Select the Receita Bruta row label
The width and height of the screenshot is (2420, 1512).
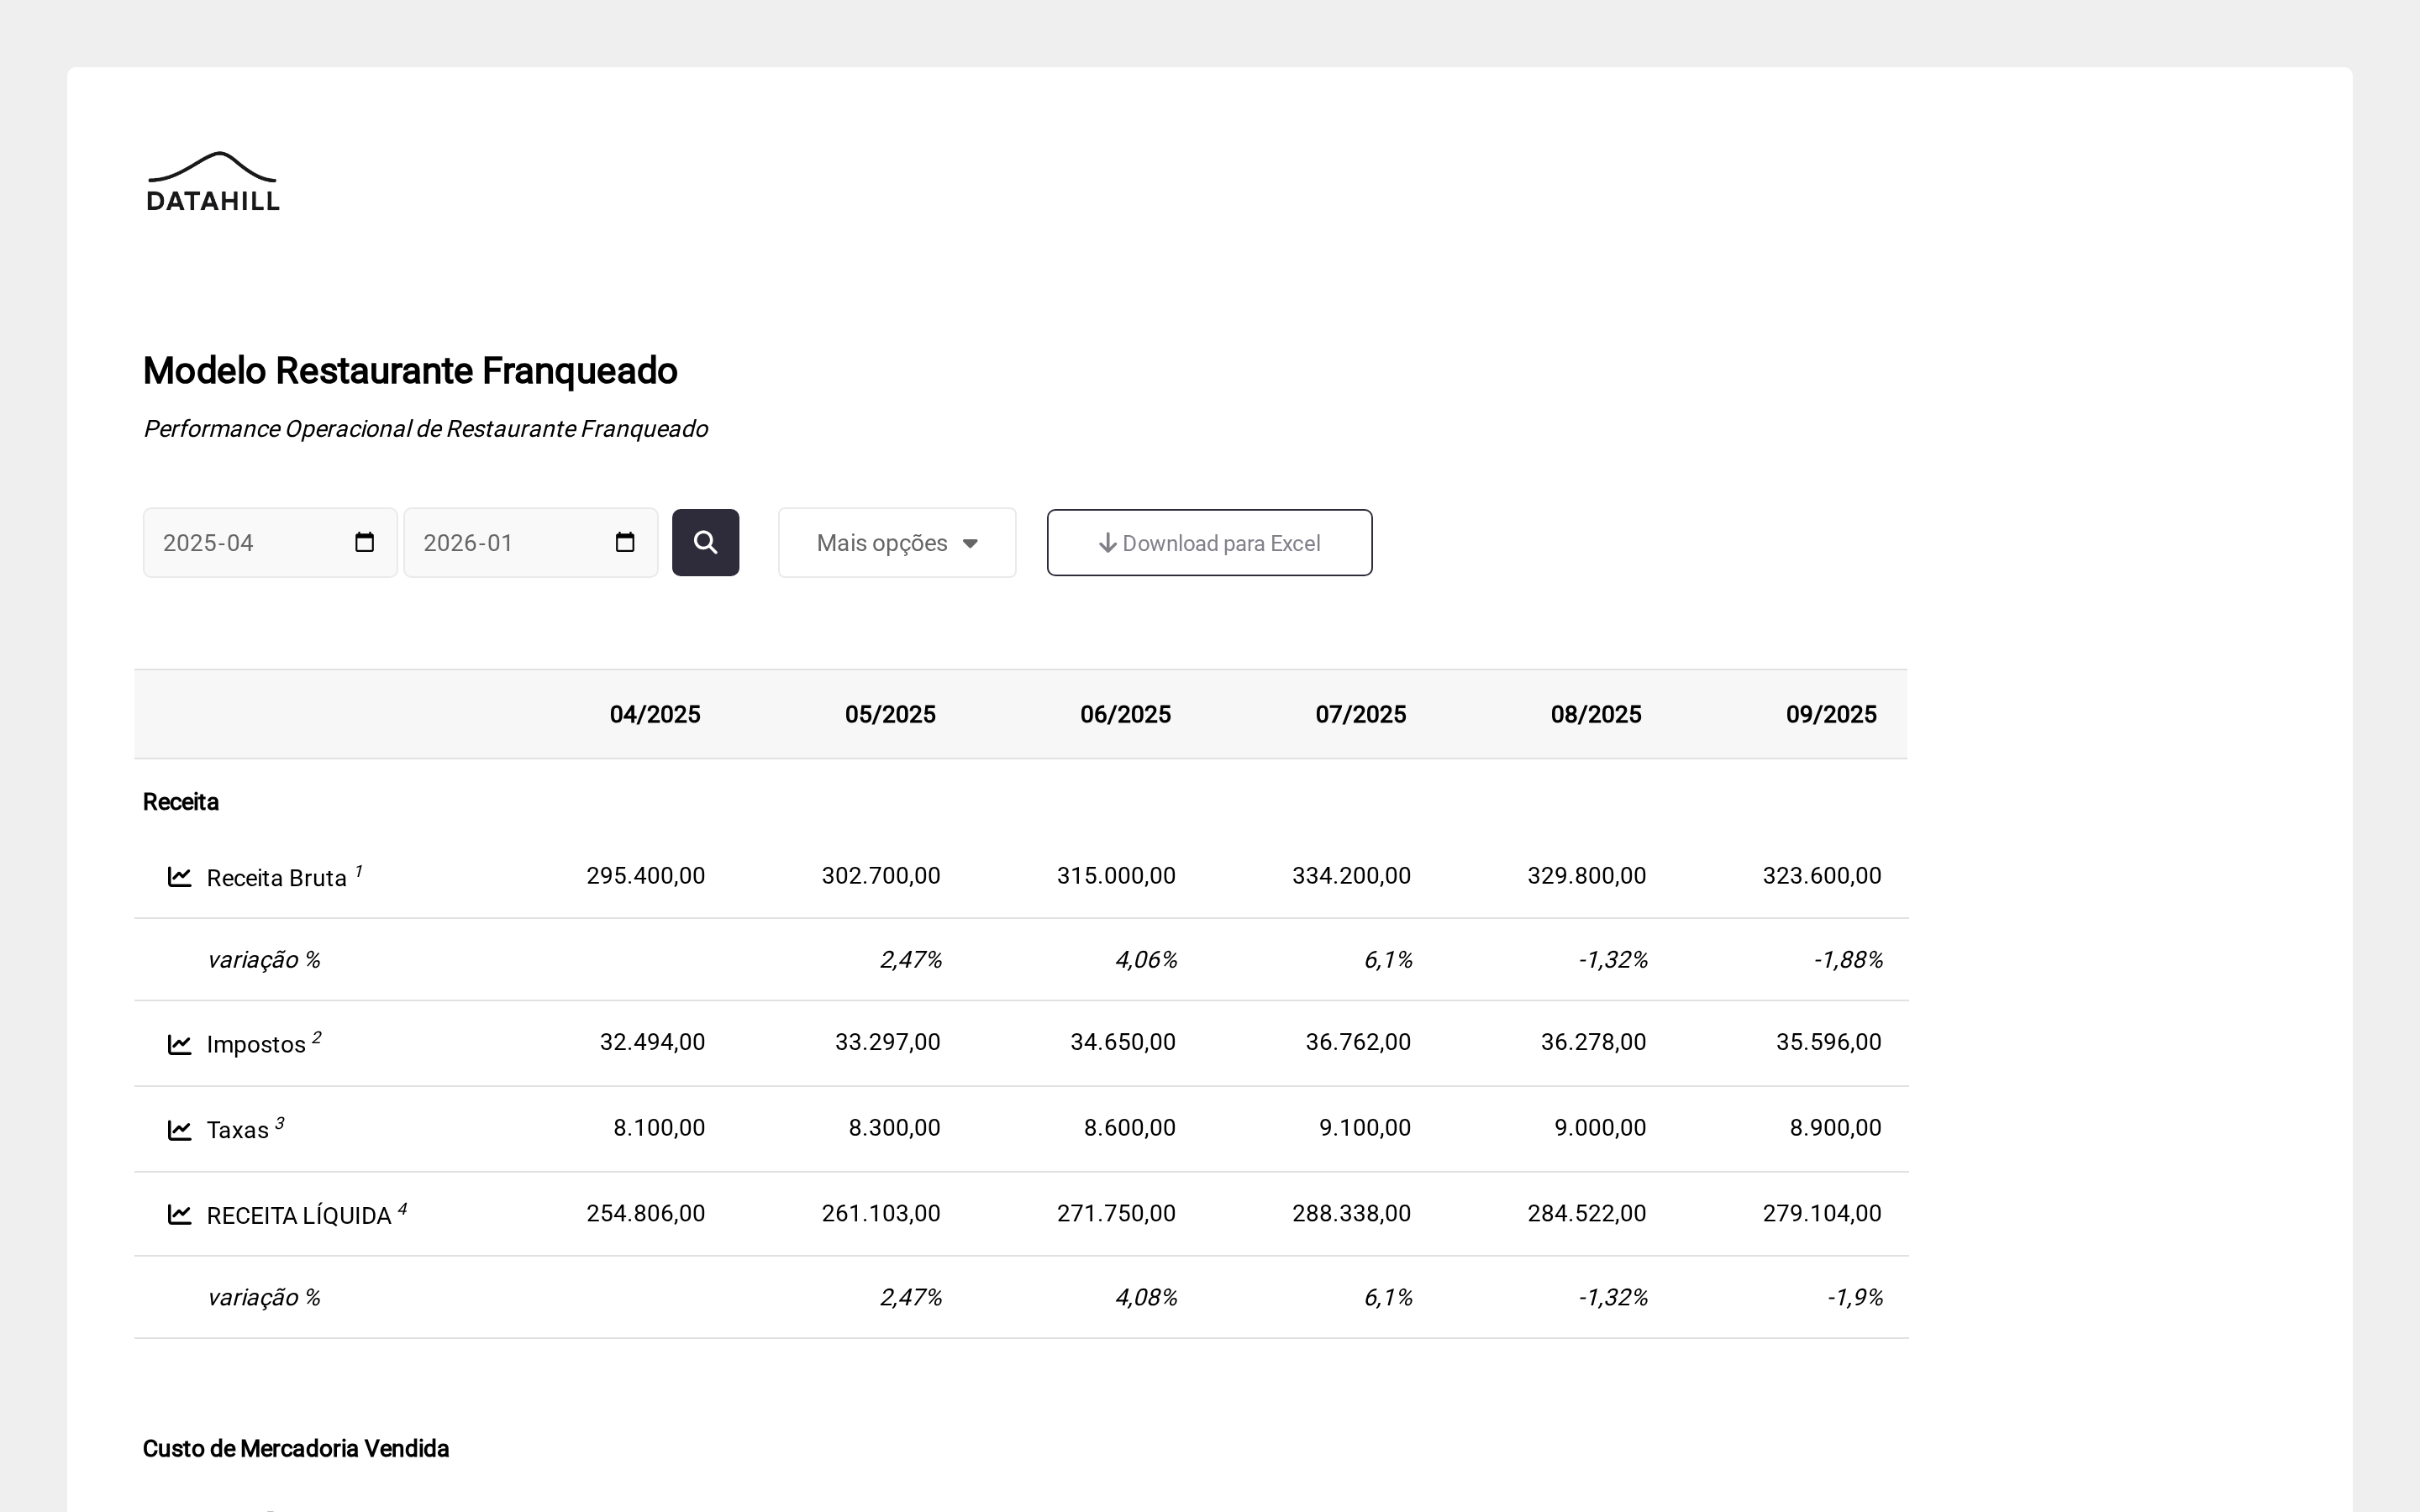276,878
